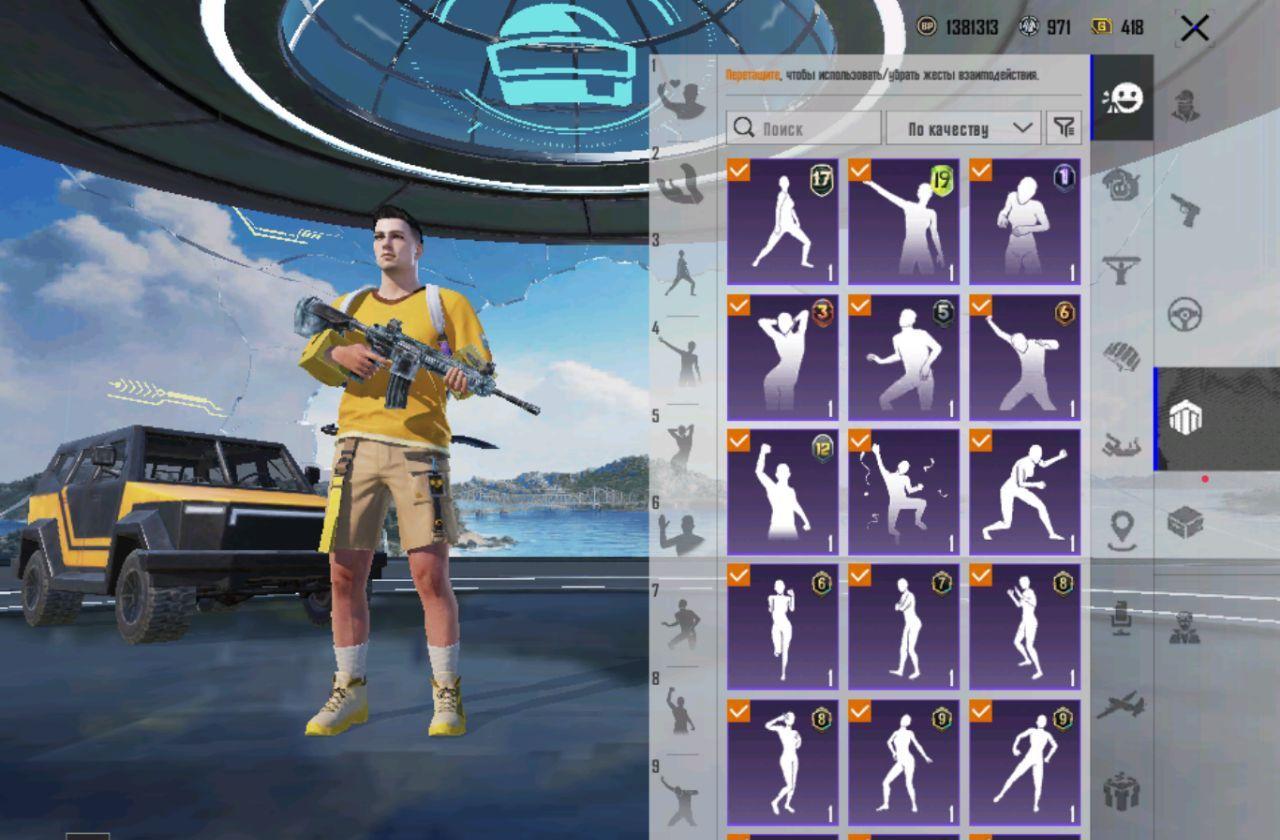
Task: Click the orange word Перетащите in the hint
Action: click(x=753, y=75)
